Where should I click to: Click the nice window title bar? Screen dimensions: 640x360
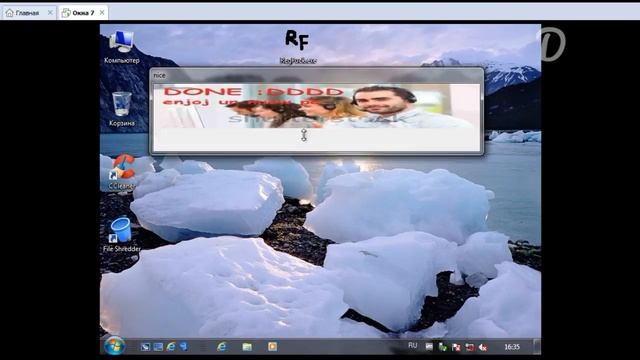tap(317, 76)
